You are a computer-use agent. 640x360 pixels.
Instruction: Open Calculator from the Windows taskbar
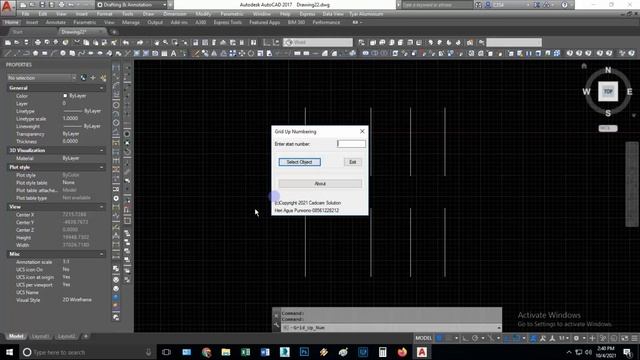pos(382,352)
